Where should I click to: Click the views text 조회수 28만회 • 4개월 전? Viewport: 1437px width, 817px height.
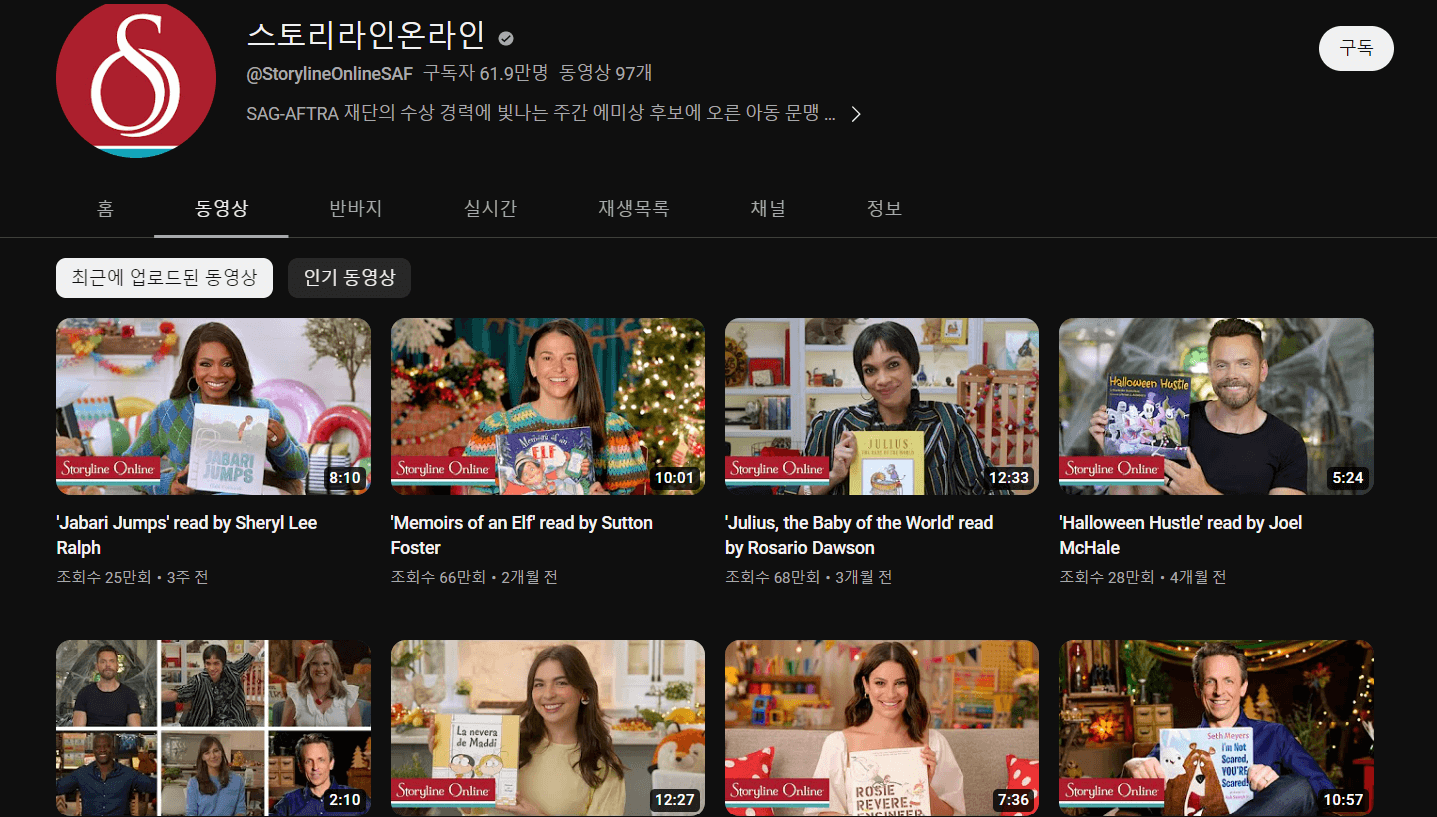coord(1143,577)
